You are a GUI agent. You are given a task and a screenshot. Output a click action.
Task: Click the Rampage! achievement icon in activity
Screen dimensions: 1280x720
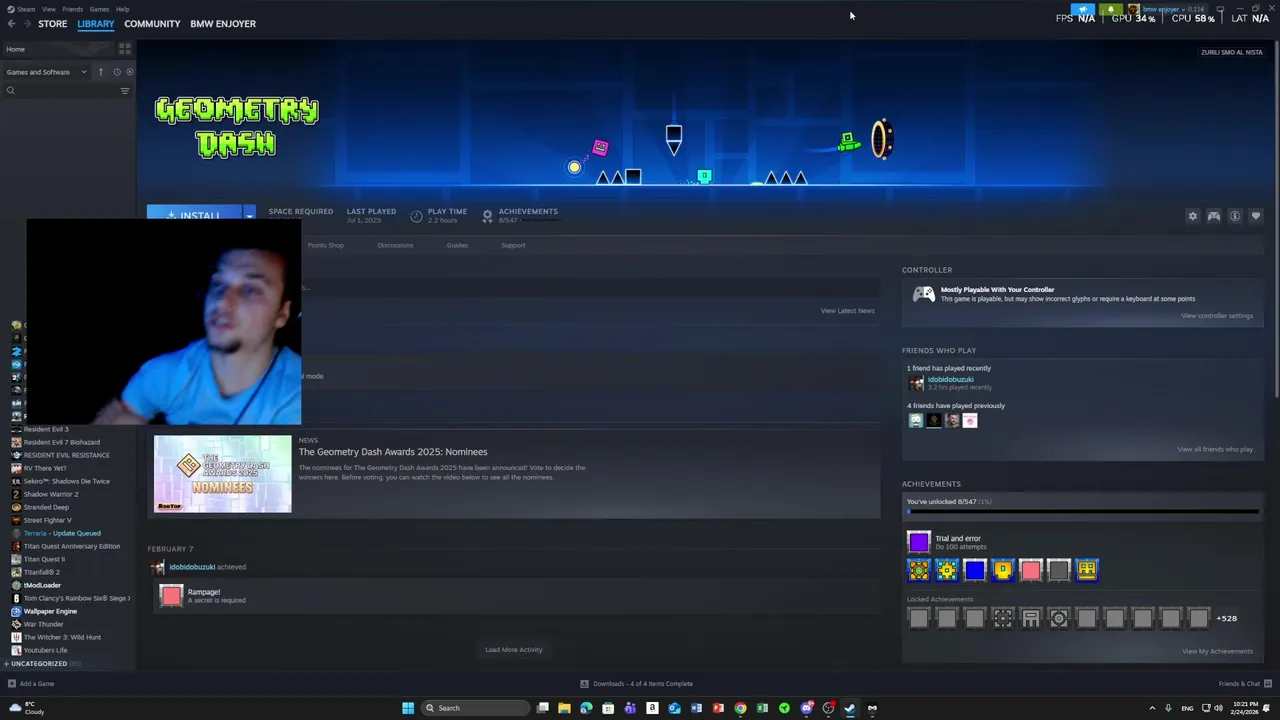pos(171,596)
